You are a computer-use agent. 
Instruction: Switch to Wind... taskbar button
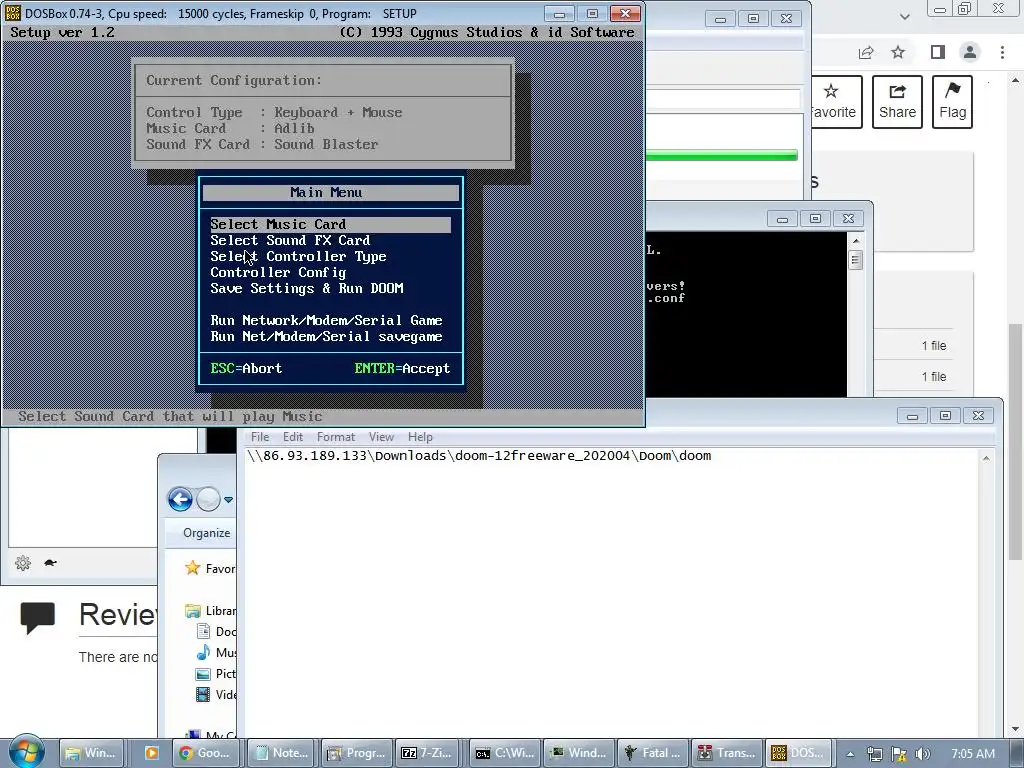579,753
